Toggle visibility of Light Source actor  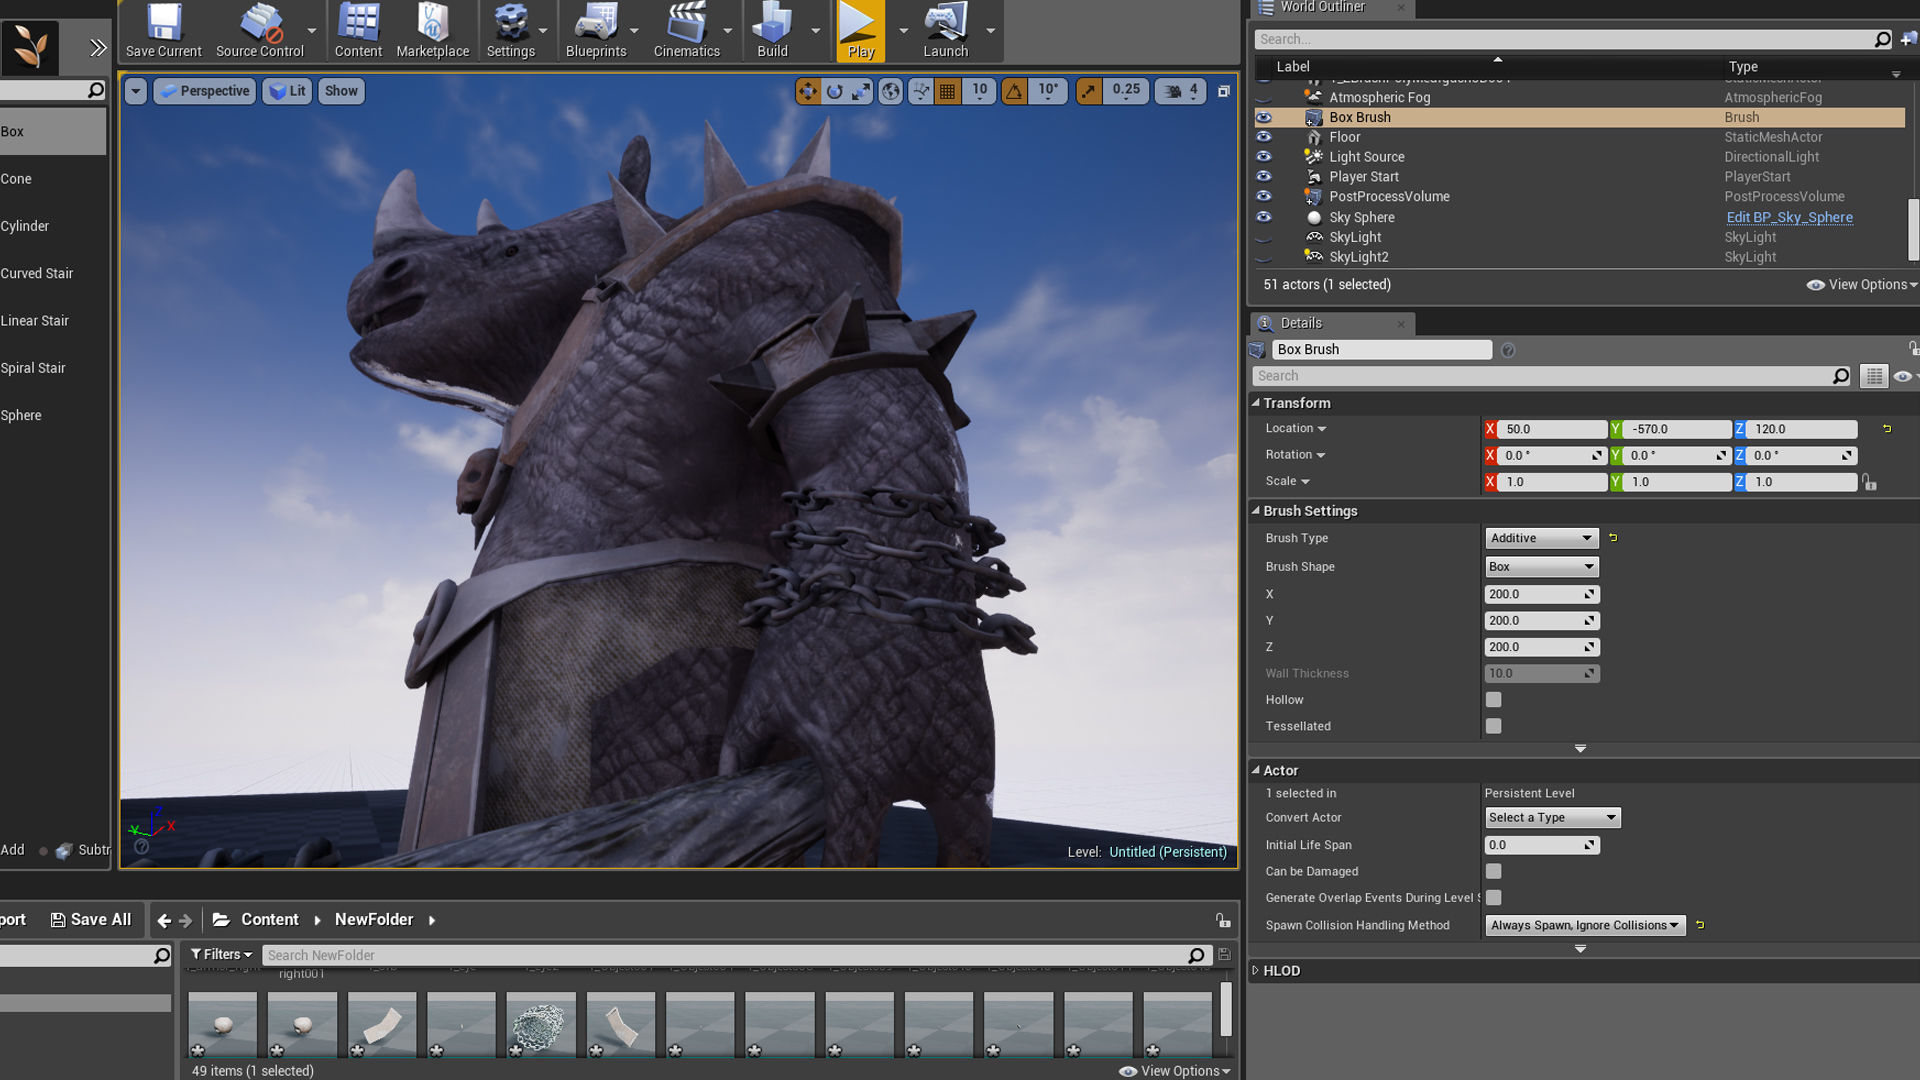pyautogui.click(x=1264, y=157)
